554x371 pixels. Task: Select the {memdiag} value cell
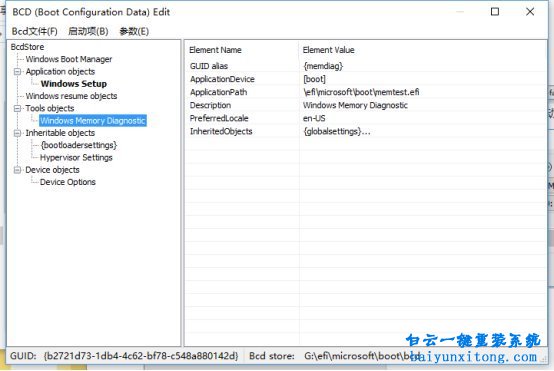click(x=323, y=66)
